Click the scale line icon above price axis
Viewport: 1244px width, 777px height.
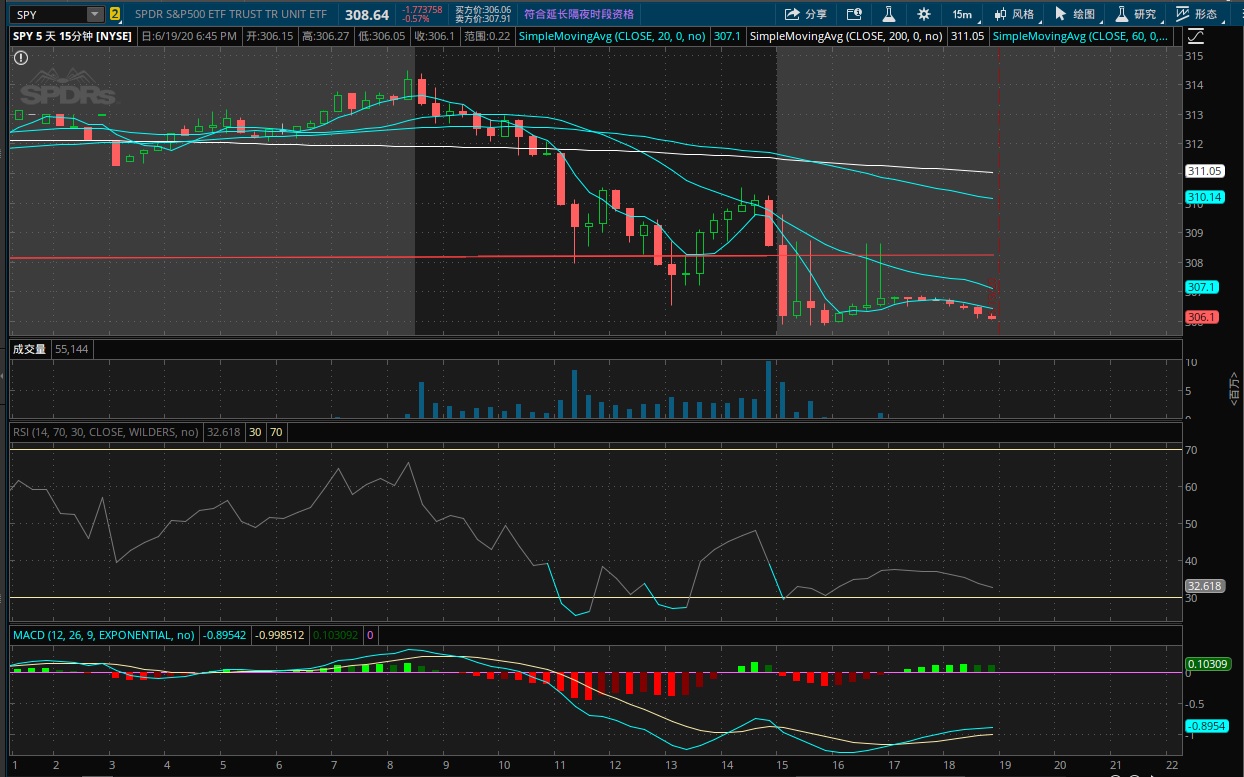tap(1197, 36)
